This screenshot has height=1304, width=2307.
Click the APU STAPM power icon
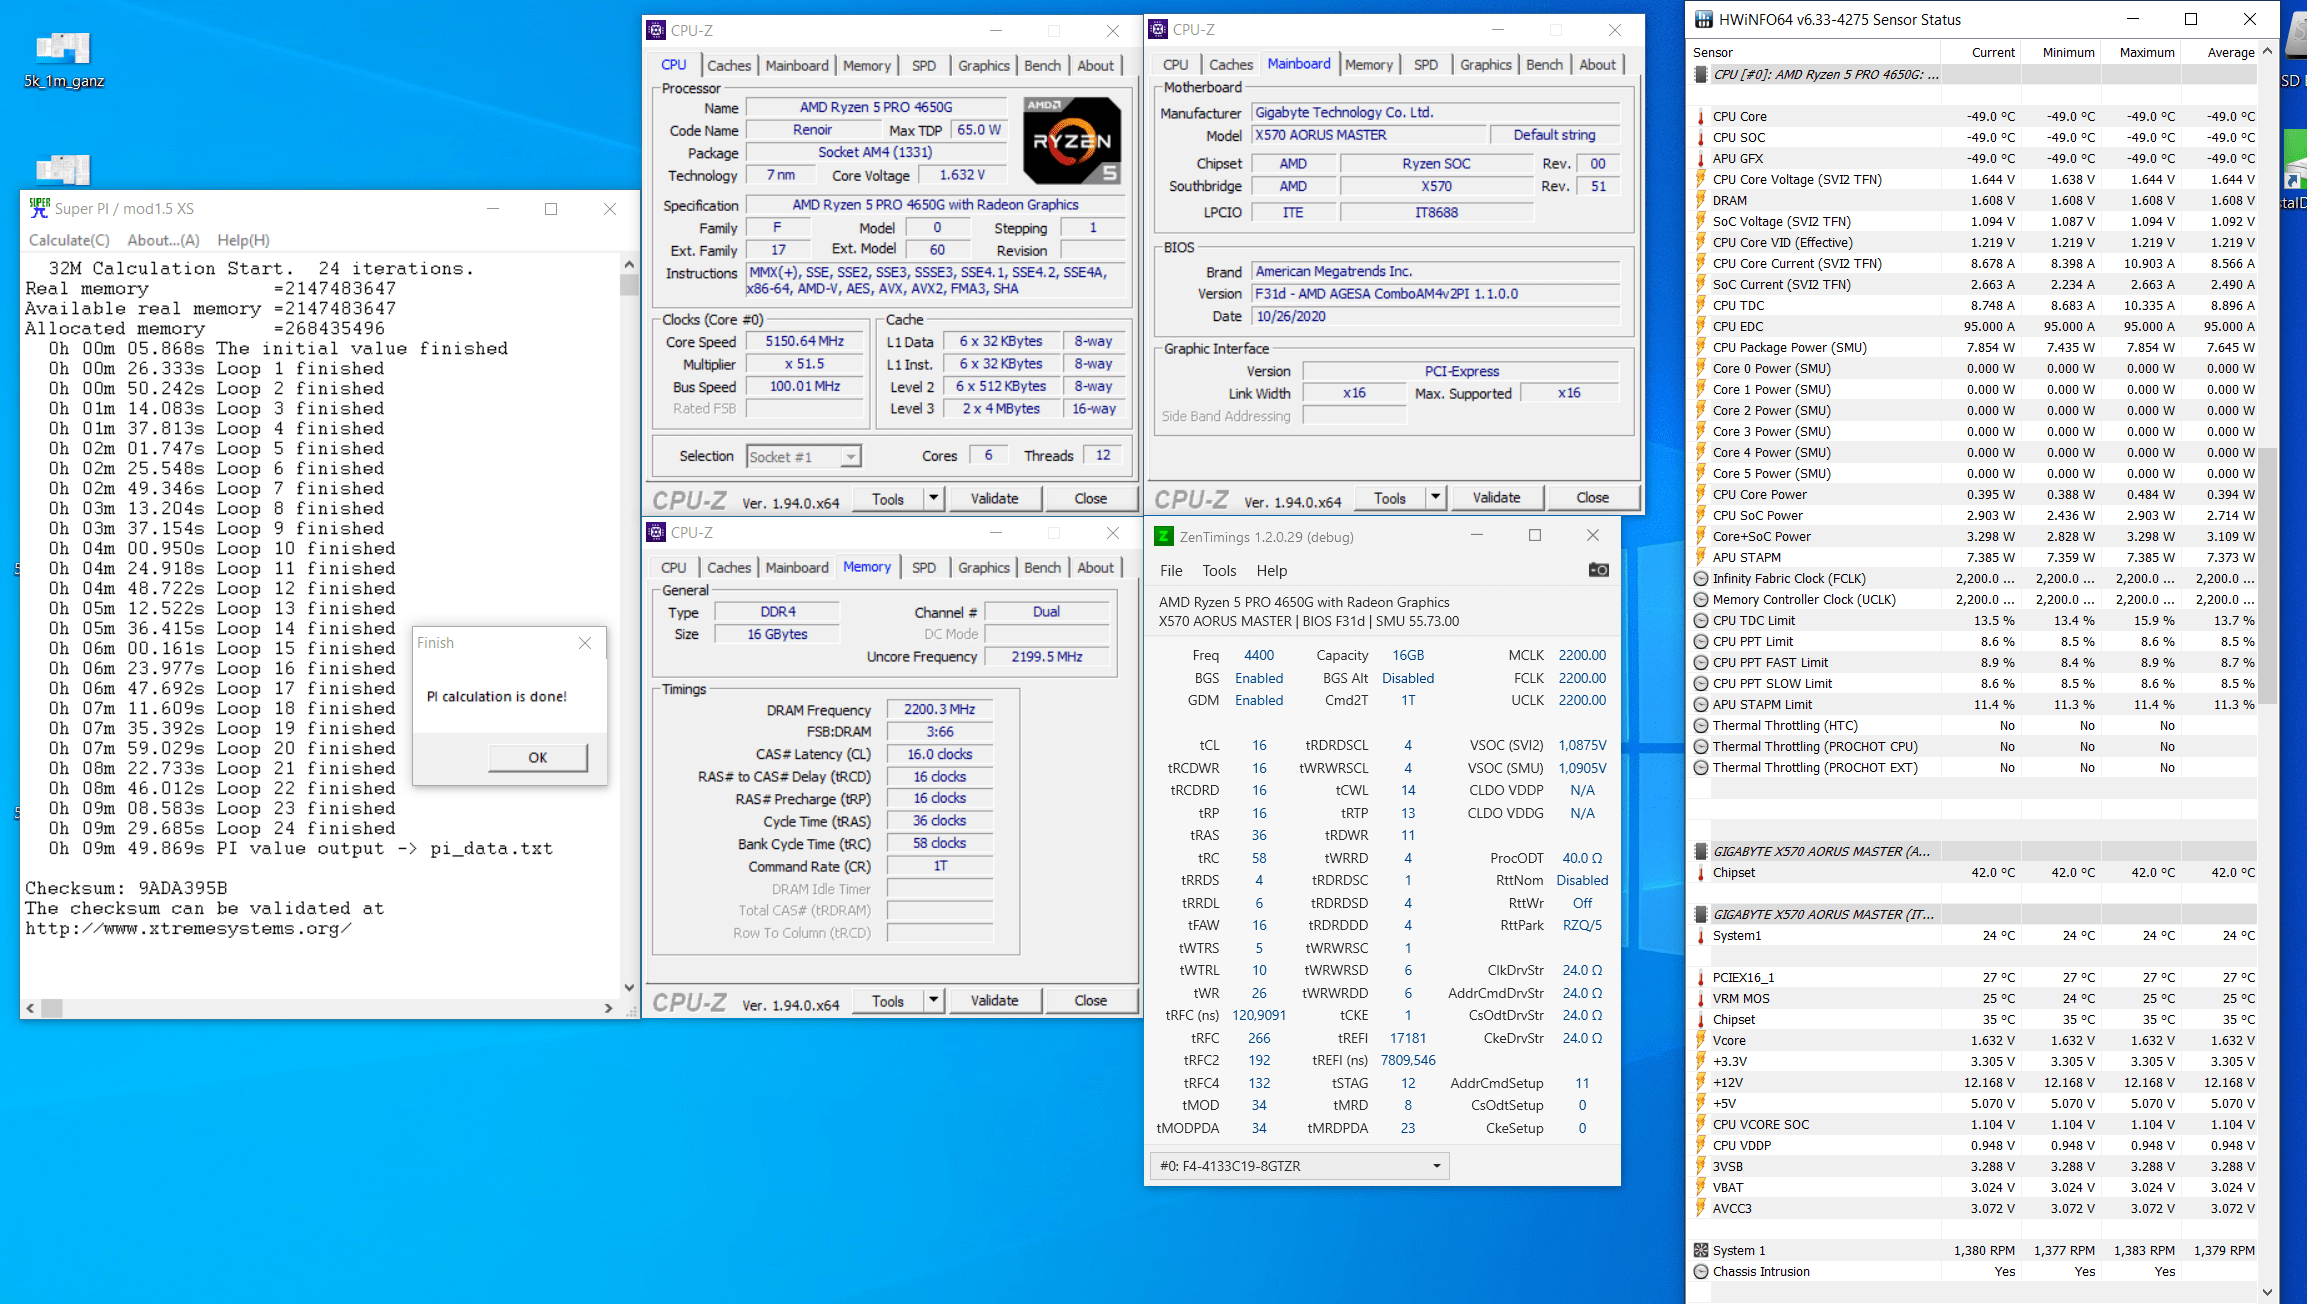tap(1701, 558)
